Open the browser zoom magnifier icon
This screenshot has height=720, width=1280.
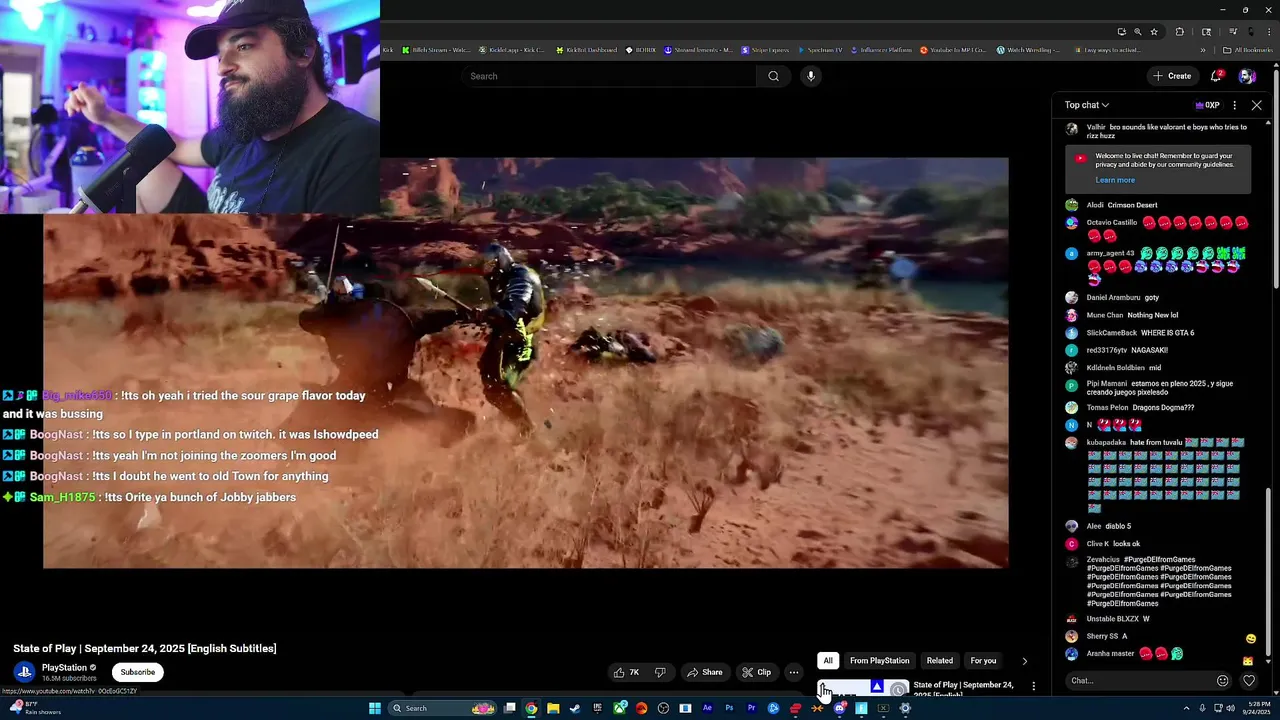click(1138, 32)
